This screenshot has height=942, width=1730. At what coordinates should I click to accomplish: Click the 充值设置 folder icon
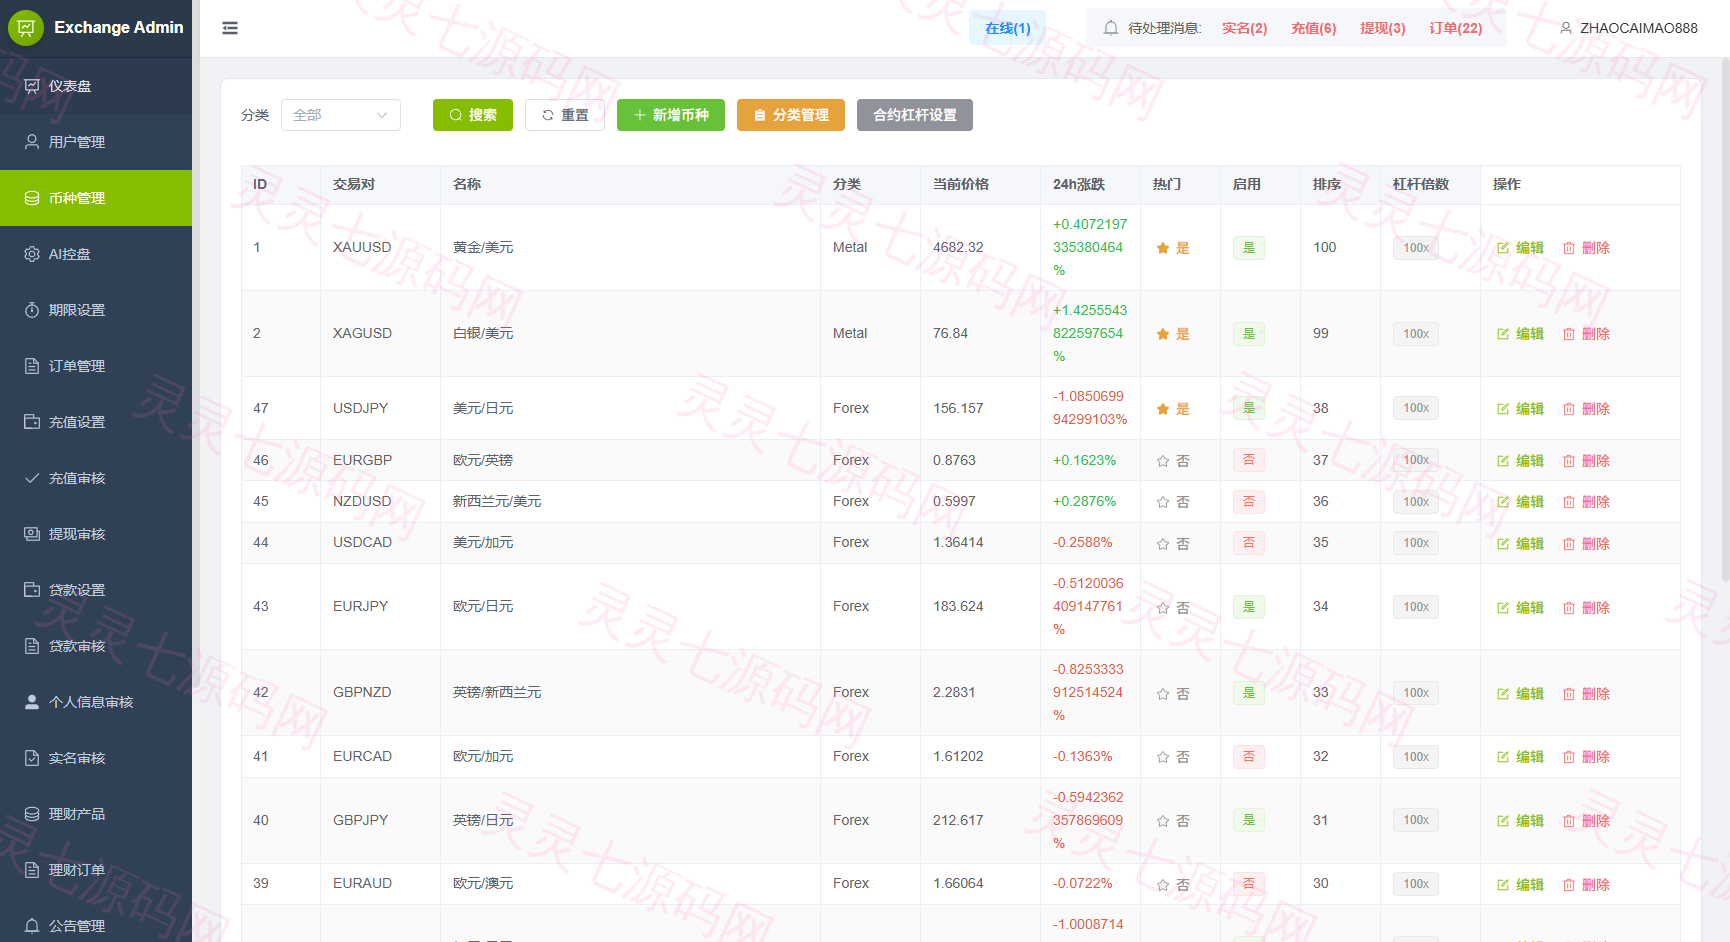[x=32, y=422]
